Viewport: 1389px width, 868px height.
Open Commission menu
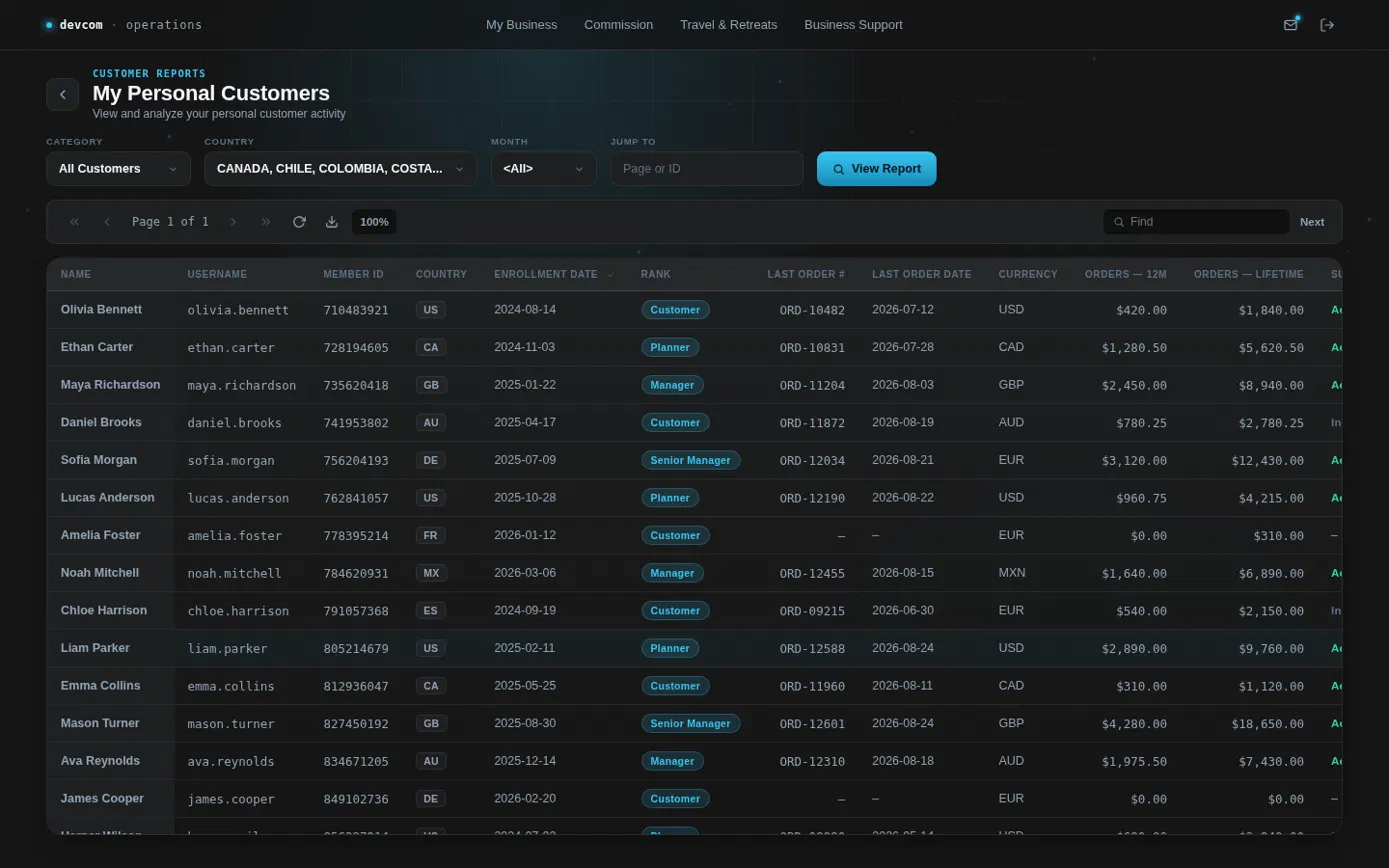(x=618, y=25)
